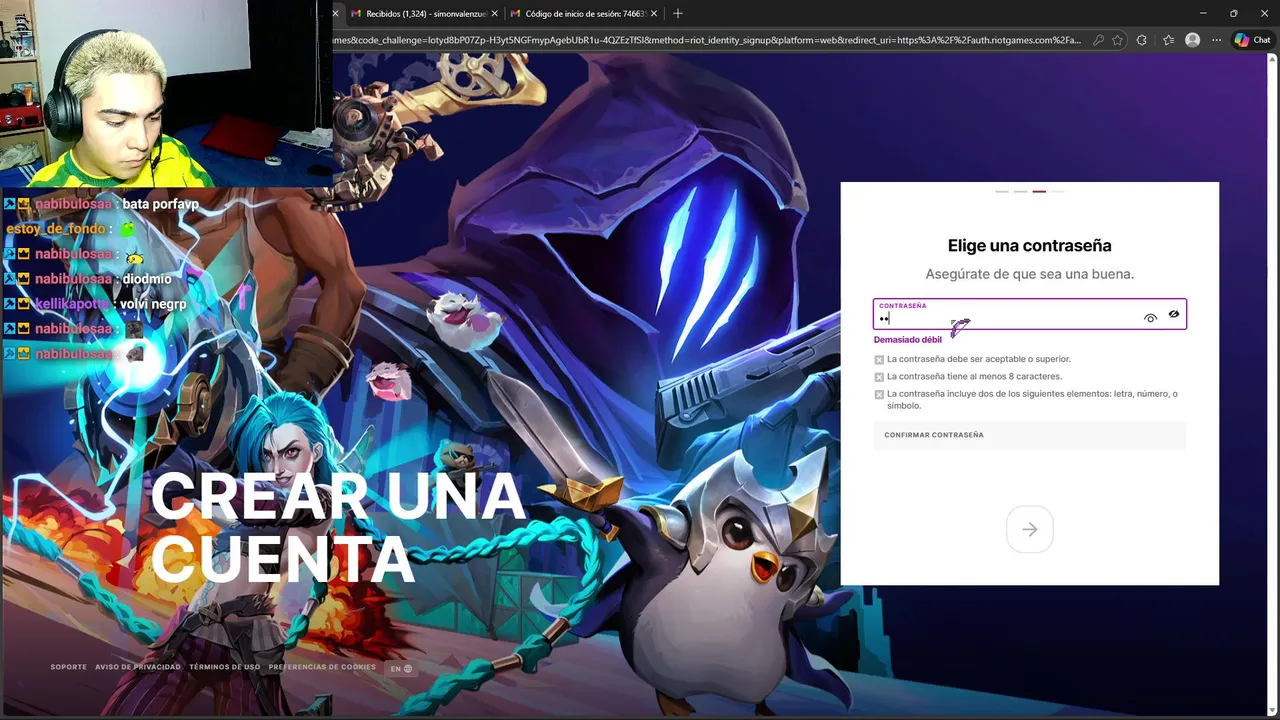
Task: Click the streamer webcam thumbnail
Action: [166, 93]
